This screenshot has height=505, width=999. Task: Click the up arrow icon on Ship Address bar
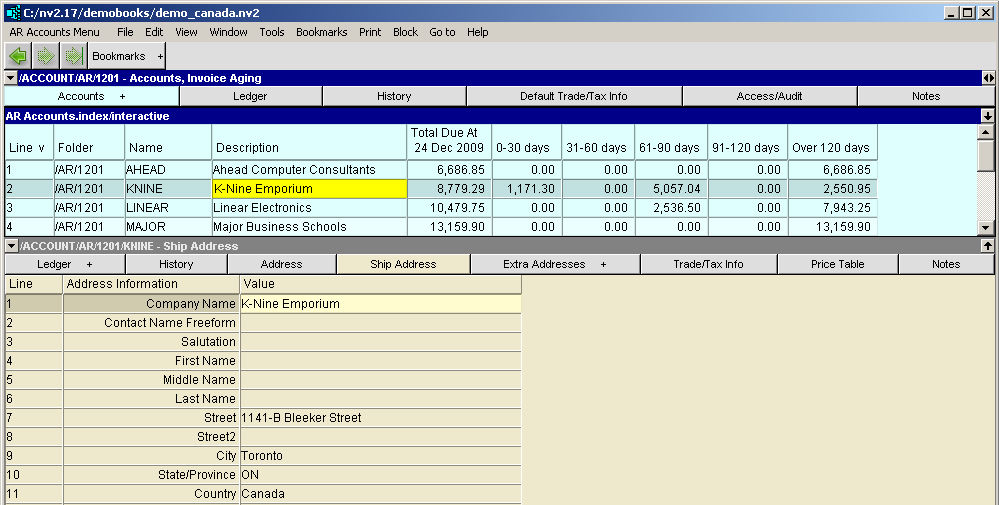coord(988,245)
